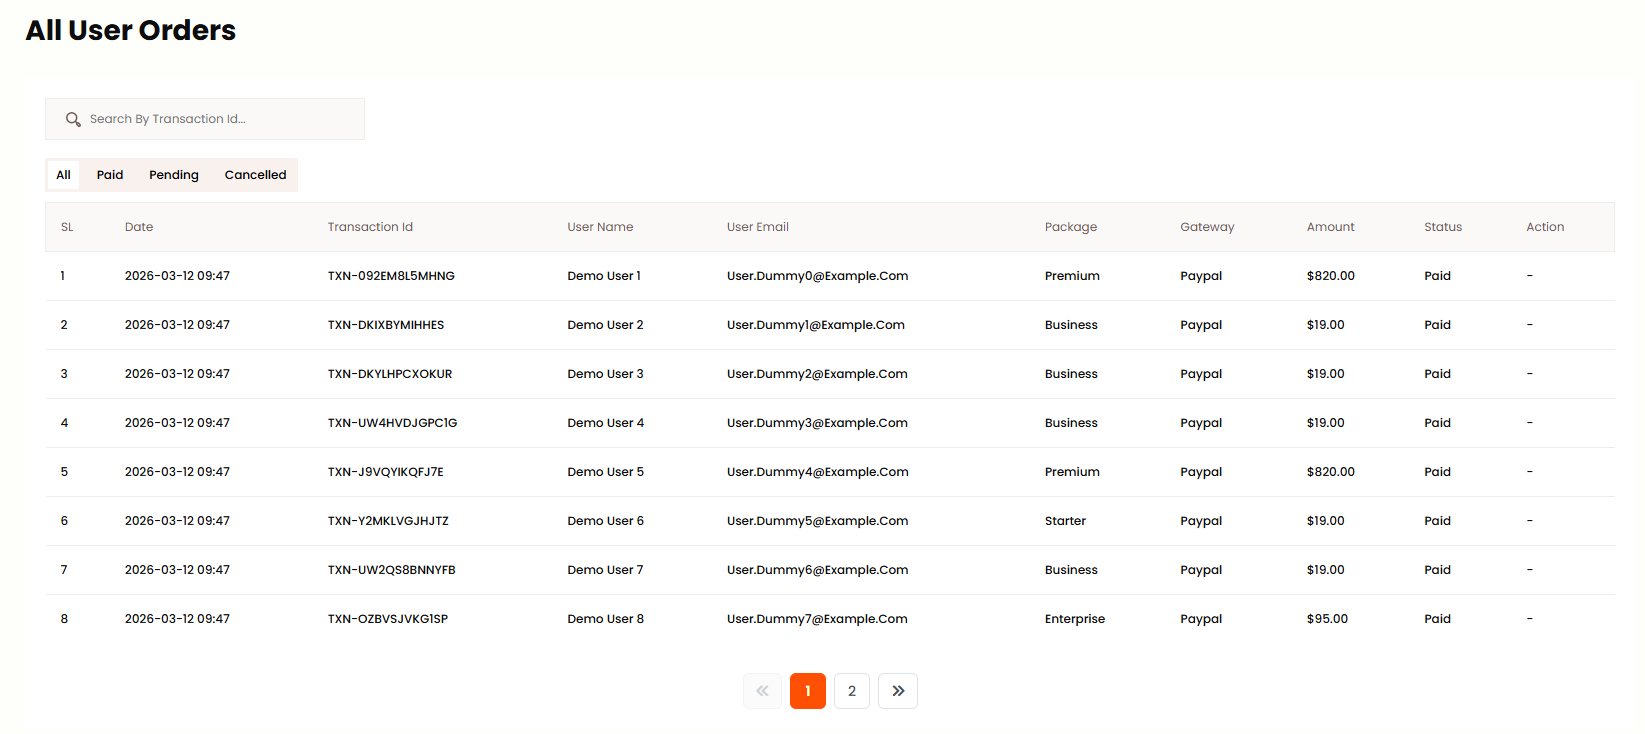The height and width of the screenshot is (734, 1645).
Task: Click the Demo User 8 name
Action: point(605,619)
